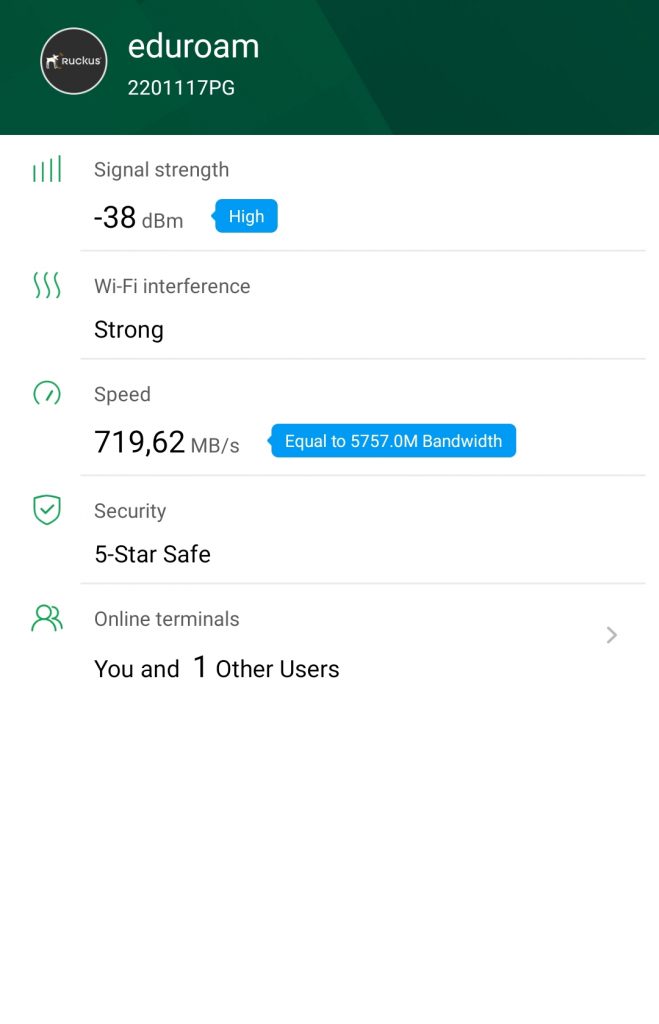Tap the Equal to 5757.0M Bandwidth badge

tap(393, 441)
